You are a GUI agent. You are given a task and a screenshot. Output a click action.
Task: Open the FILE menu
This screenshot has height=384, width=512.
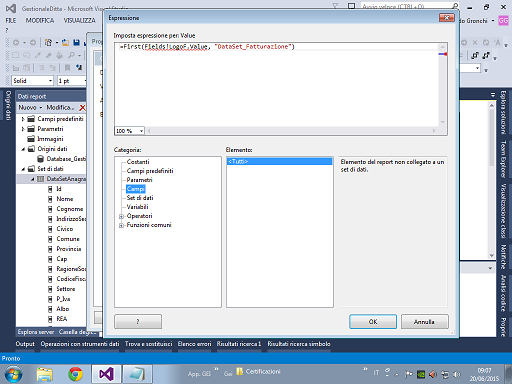[x=11, y=21]
